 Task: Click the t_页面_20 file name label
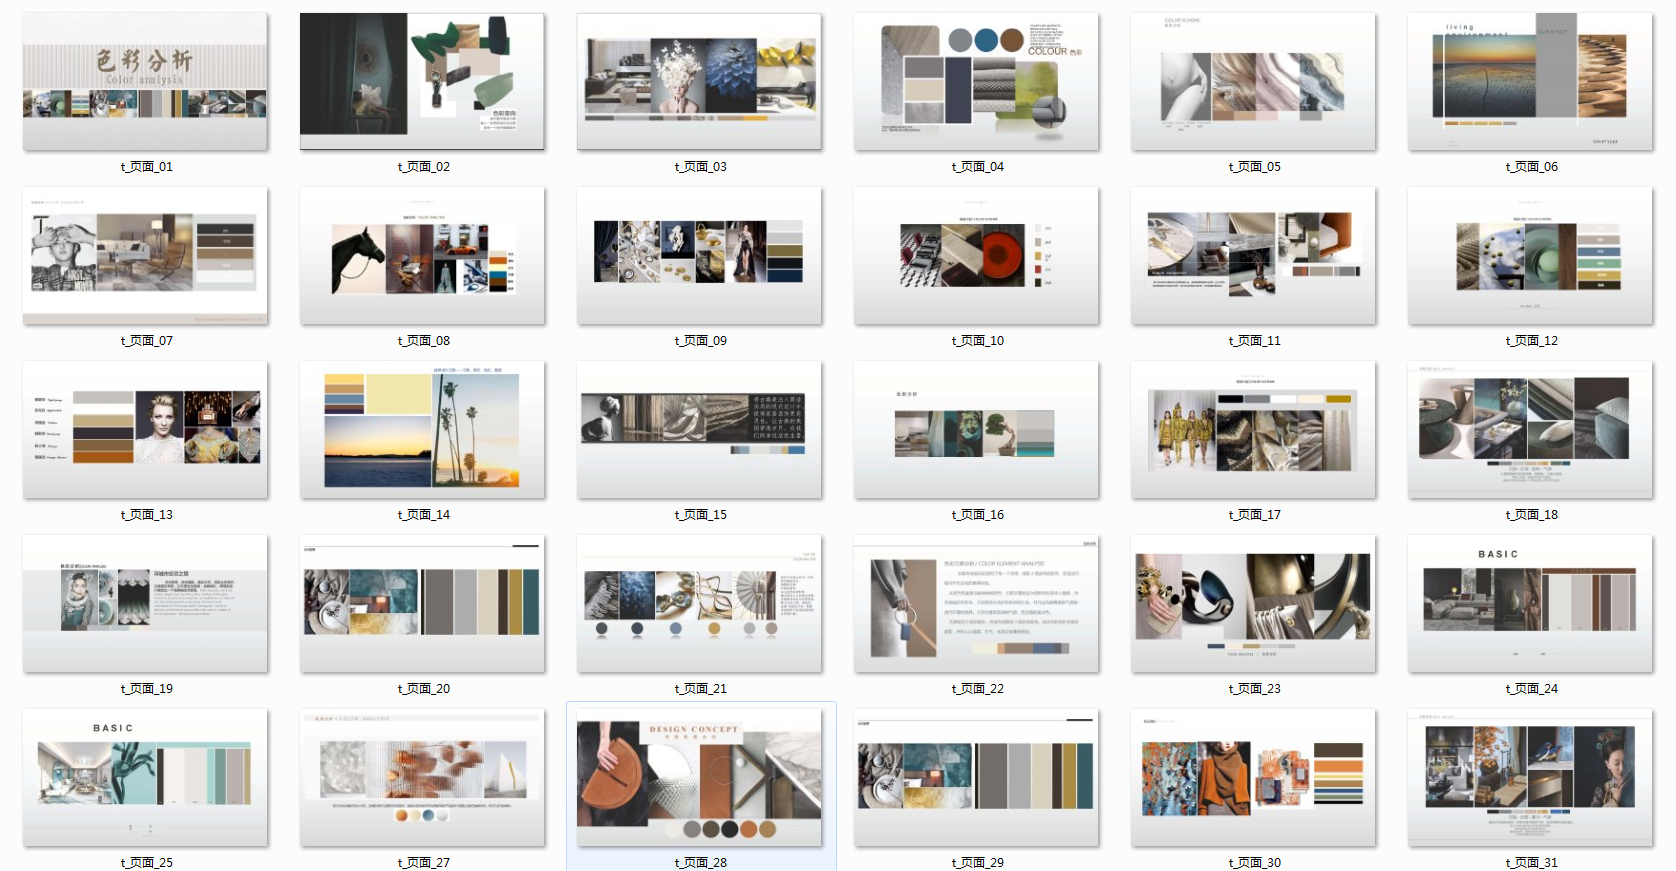coord(423,689)
